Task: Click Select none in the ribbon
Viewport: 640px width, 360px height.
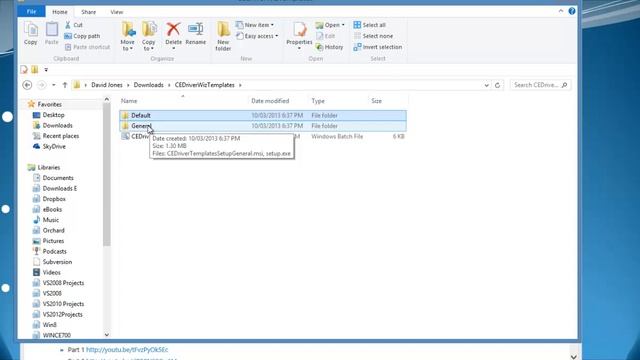Action: 373,36
